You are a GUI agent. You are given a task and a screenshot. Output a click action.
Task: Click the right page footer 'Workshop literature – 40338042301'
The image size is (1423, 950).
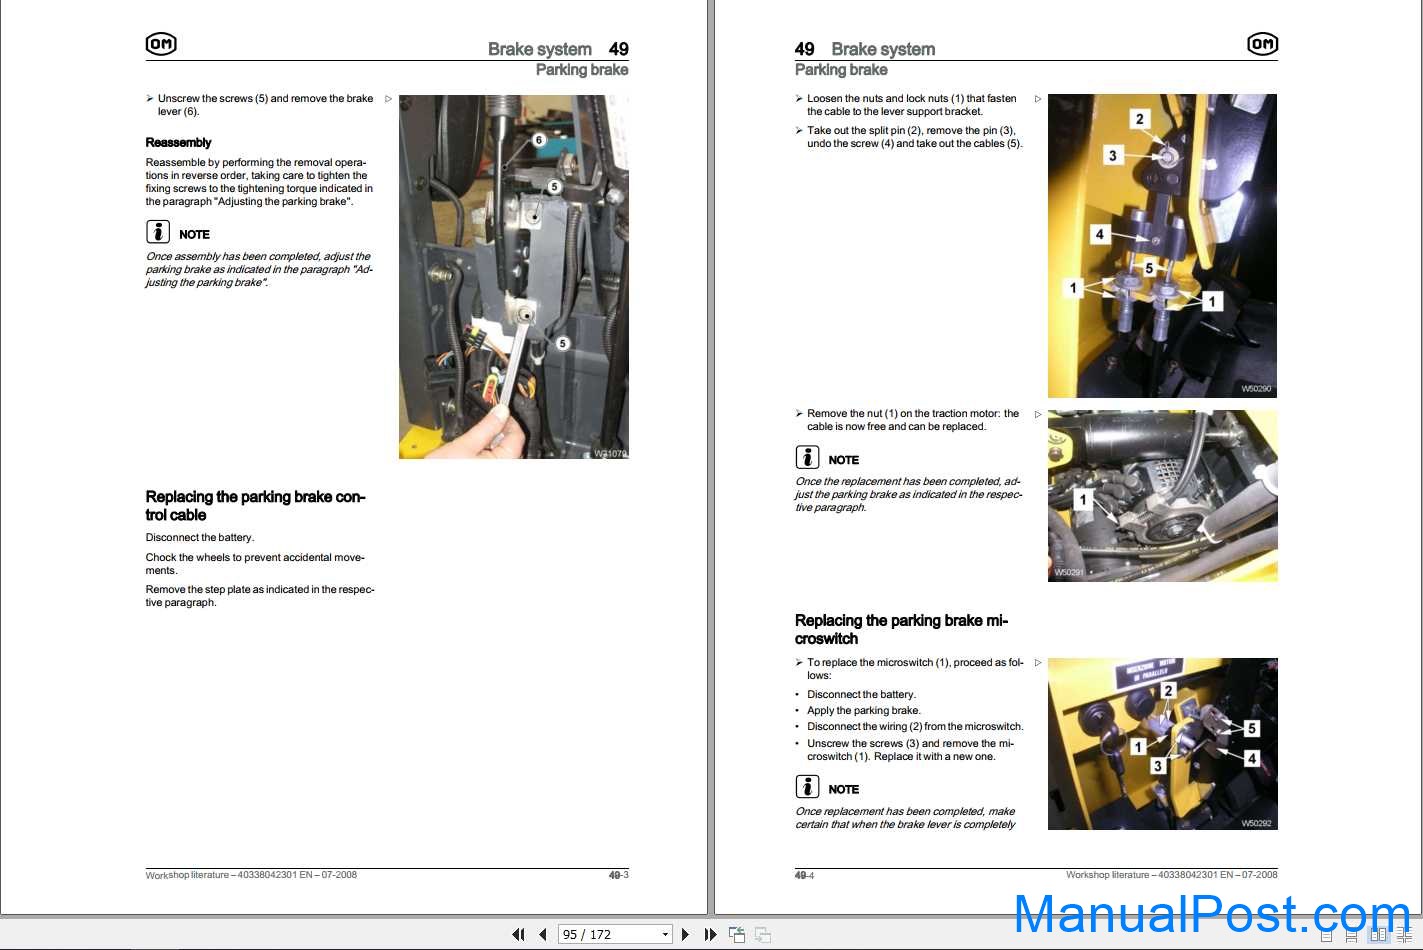point(1171,875)
